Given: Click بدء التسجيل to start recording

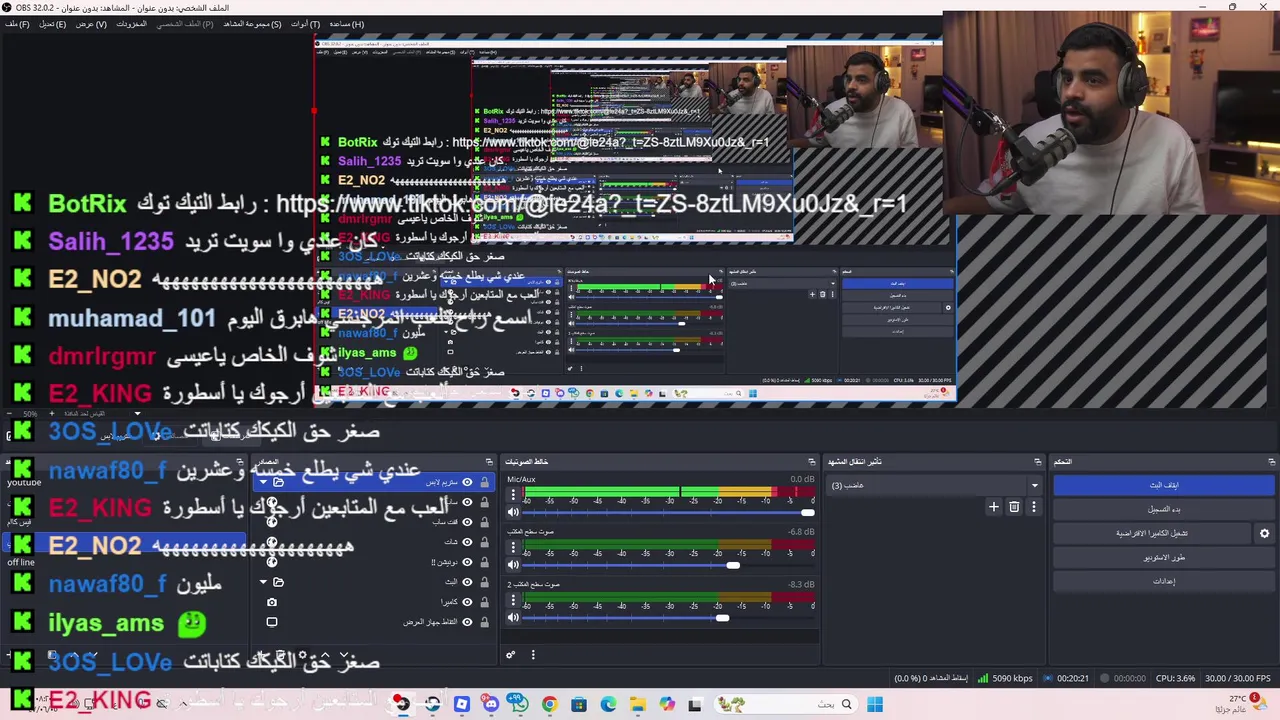Looking at the screenshot, I should [1163, 509].
